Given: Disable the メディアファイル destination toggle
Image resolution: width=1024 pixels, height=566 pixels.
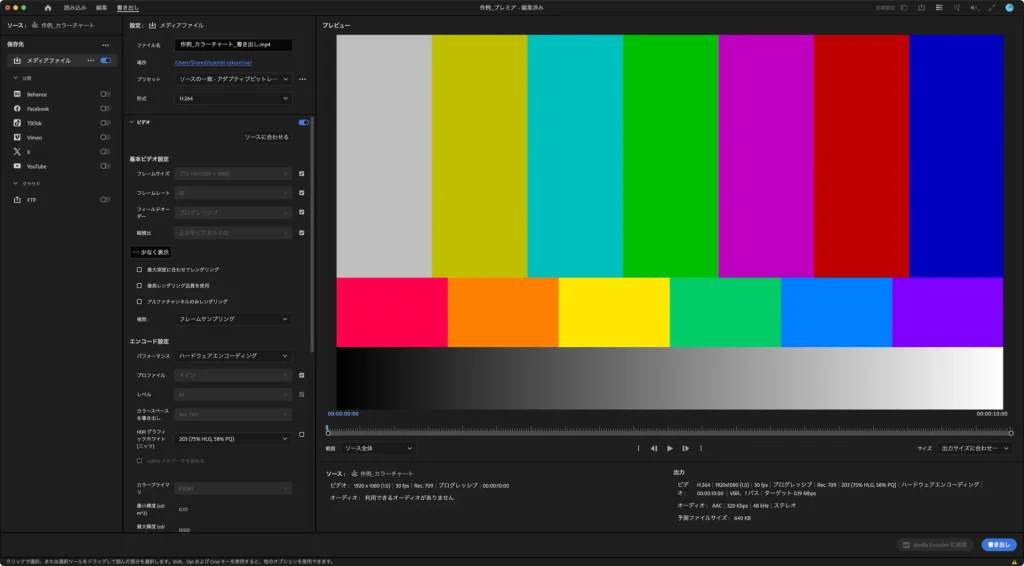Looking at the screenshot, I should pyautogui.click(x=105, y=60).
